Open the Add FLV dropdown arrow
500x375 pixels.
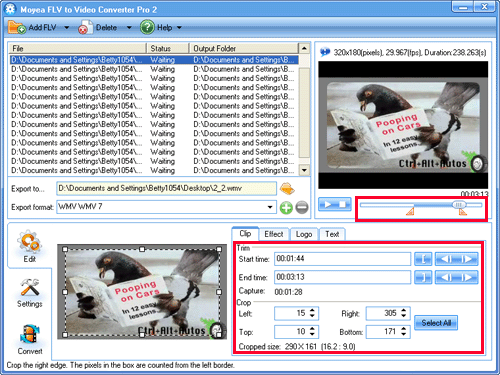66,27
